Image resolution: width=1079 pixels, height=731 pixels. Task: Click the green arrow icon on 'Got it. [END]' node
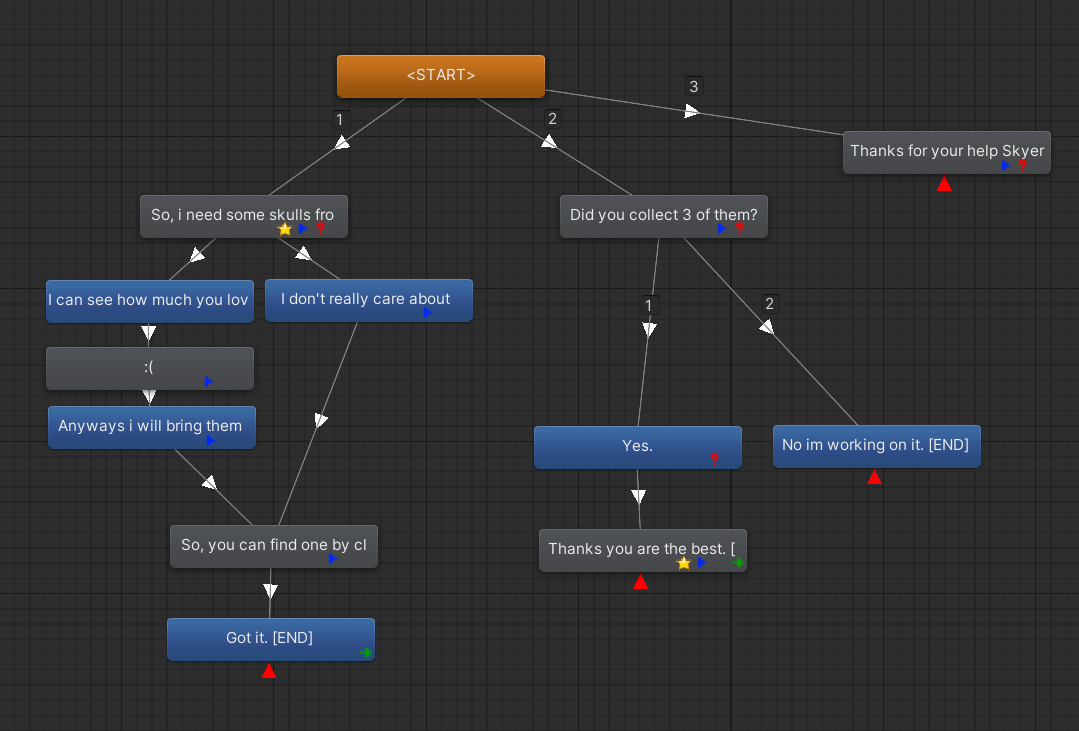point(366,652)
